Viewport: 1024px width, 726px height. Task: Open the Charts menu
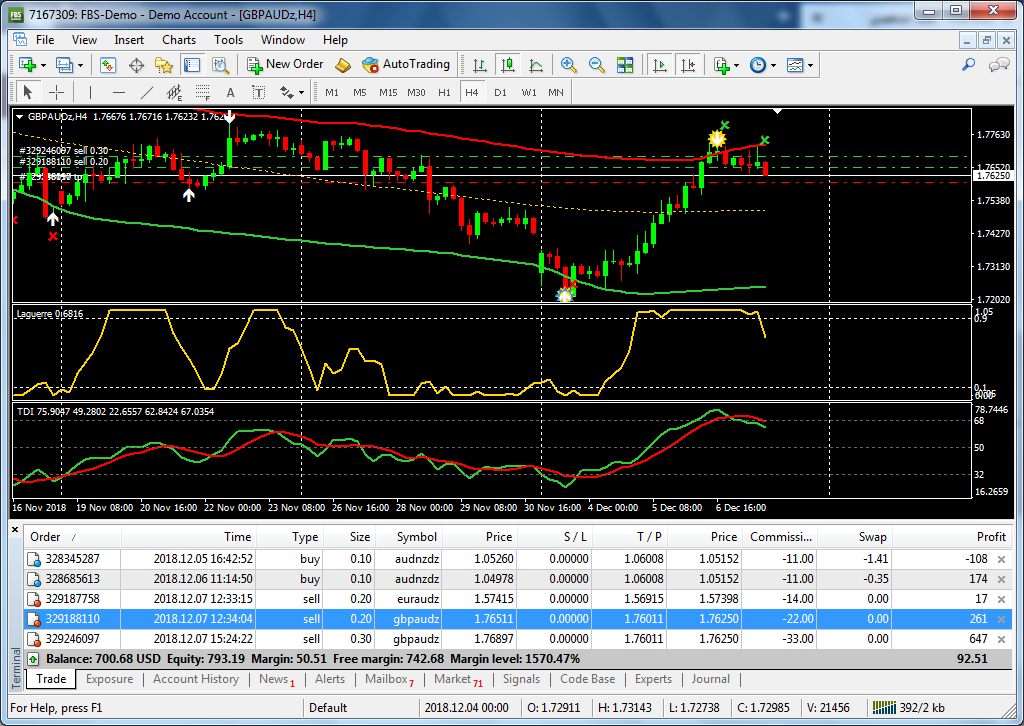[178, 40]
